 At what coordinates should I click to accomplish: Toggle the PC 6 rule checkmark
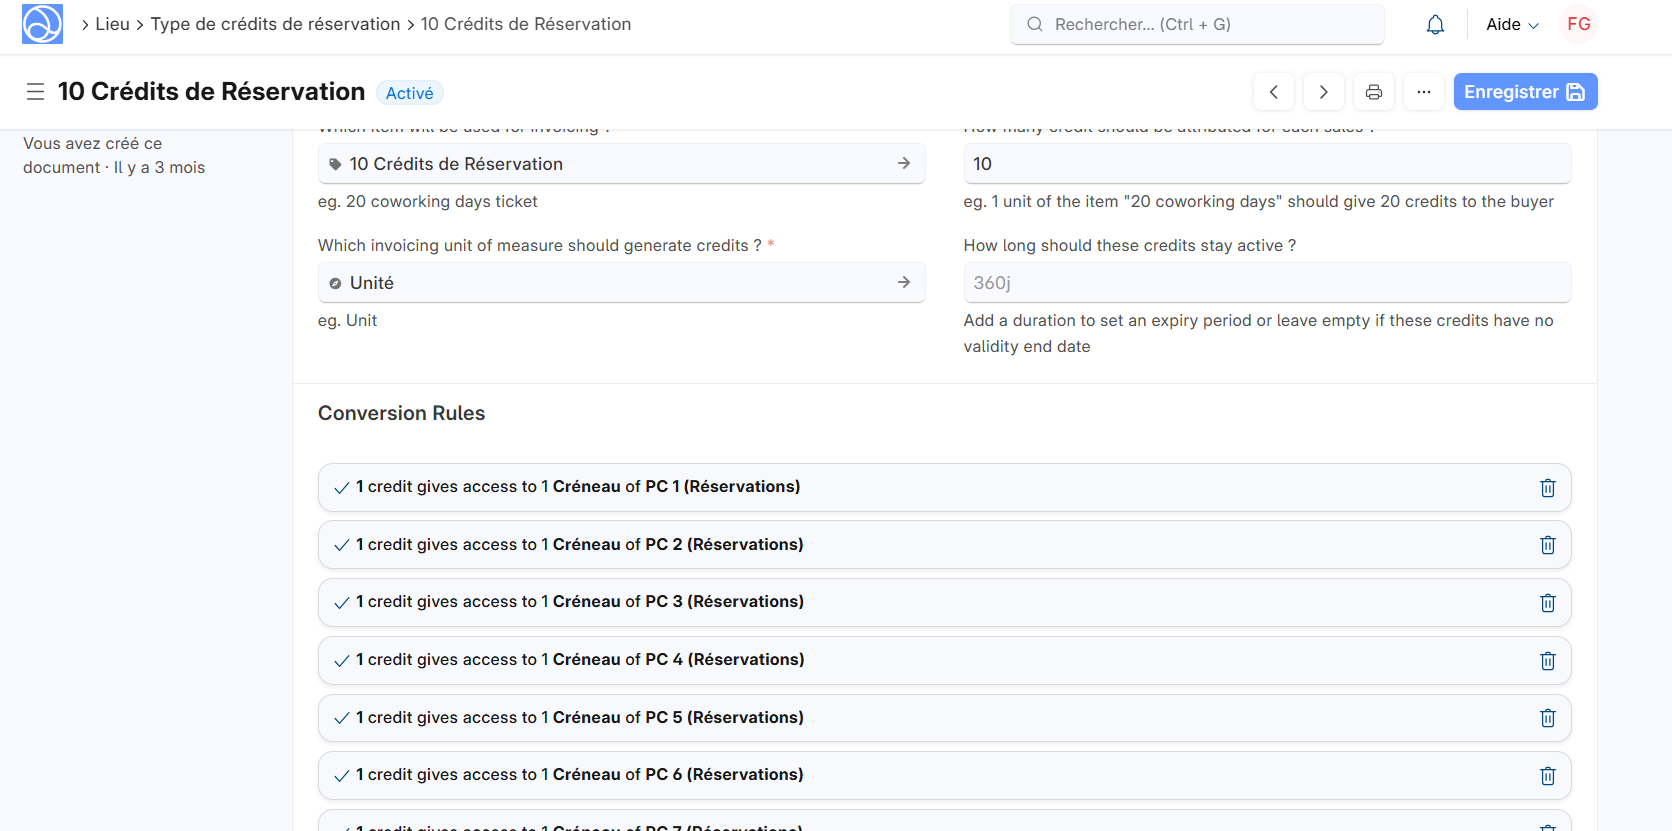(342, 776)
